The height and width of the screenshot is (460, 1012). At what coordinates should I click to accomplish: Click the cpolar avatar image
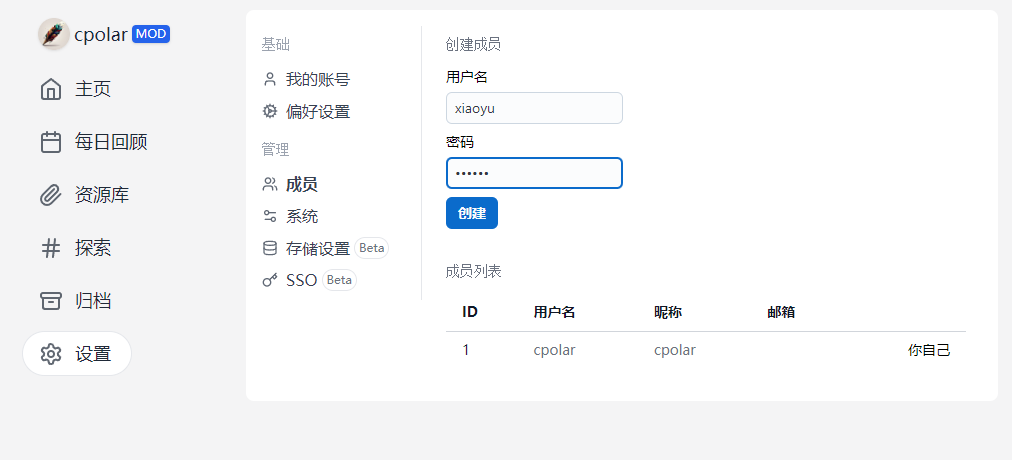(x=54, y=34)
